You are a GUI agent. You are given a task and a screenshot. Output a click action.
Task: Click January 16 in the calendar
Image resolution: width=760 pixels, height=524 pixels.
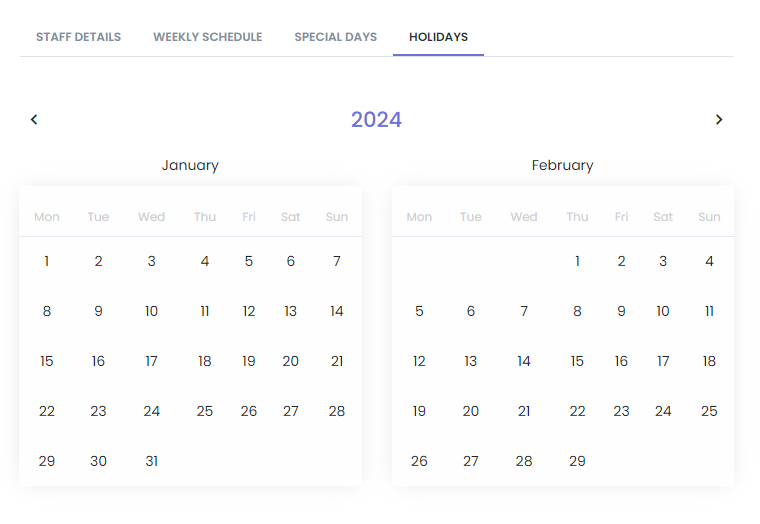(x=98, y=361)
